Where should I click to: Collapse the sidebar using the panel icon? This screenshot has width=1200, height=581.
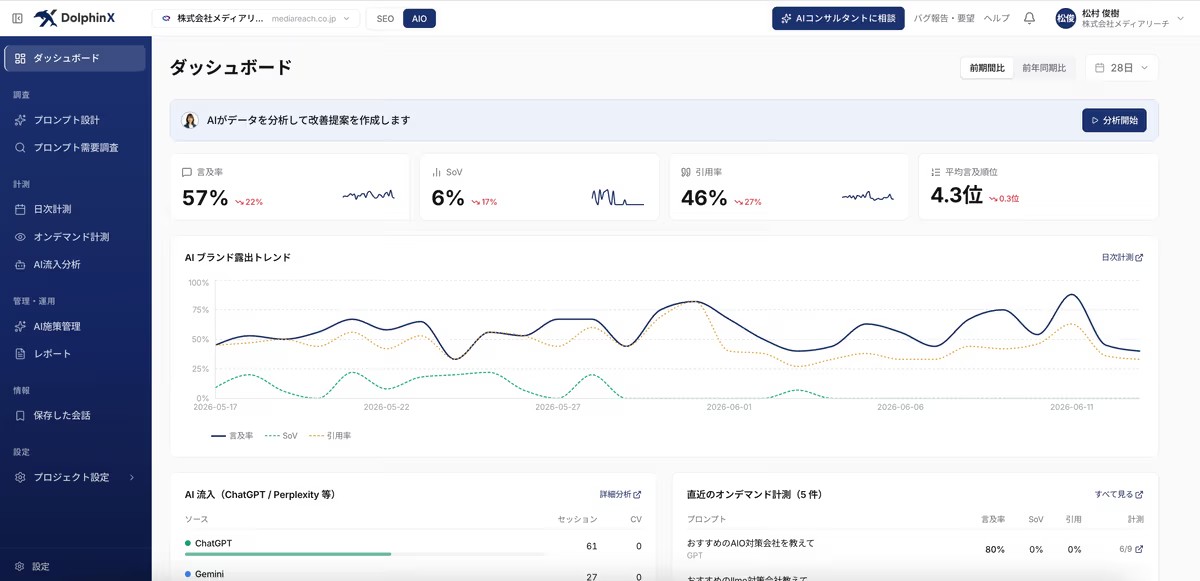point(17,18)
